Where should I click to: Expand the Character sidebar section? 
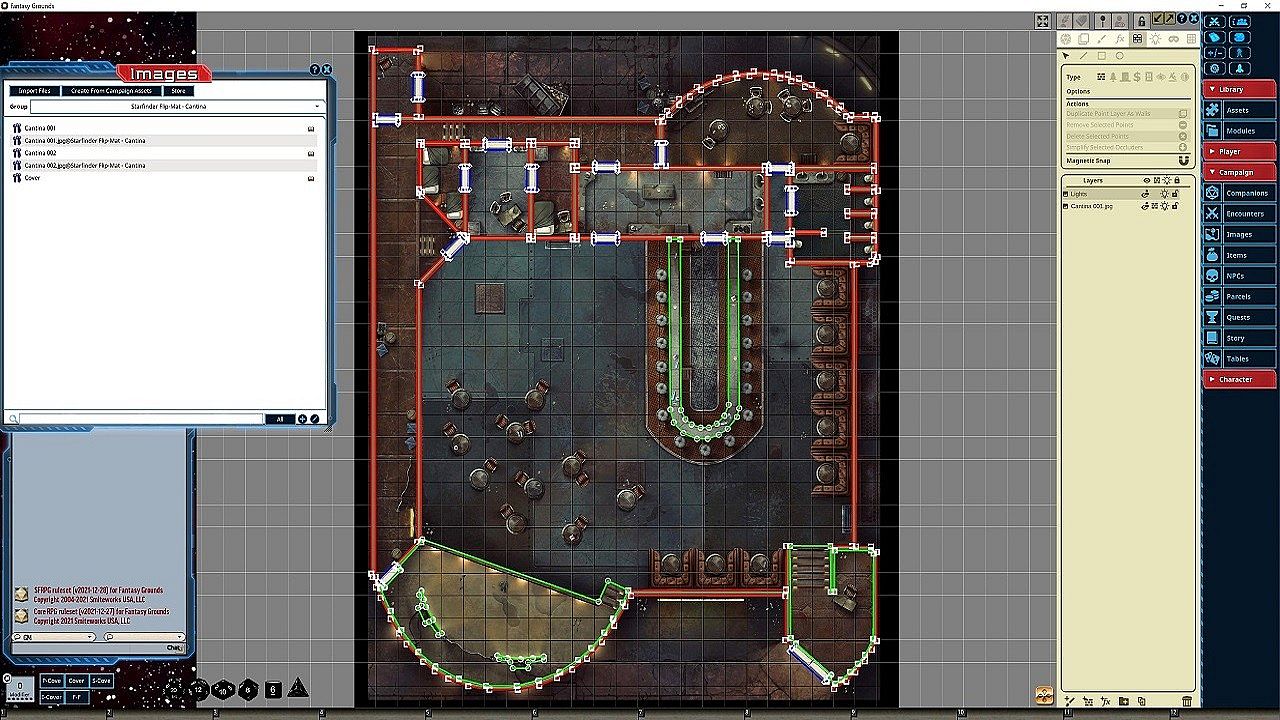(x=1240, y=379)
